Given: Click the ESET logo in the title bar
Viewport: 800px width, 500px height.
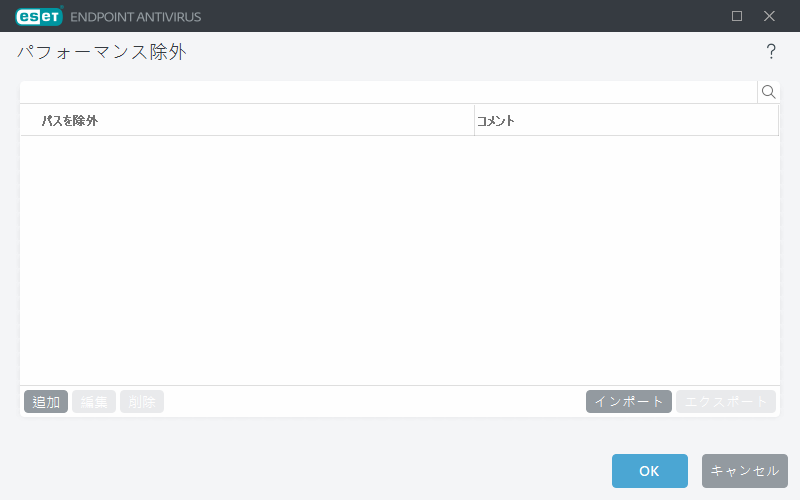Looking at the screenshot, I should (40, 16).
